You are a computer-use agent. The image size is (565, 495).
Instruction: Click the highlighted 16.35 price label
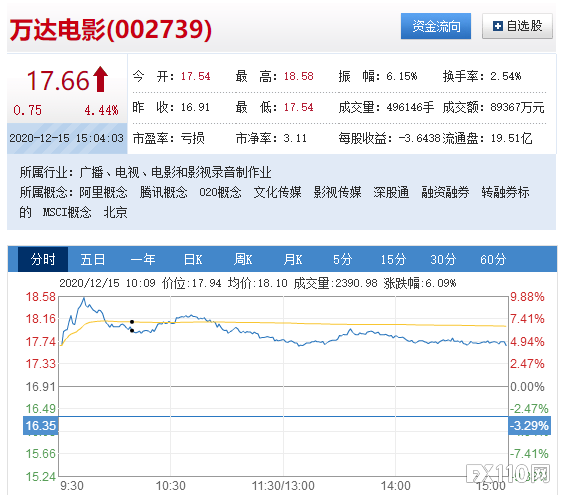[x=40, y=425]
